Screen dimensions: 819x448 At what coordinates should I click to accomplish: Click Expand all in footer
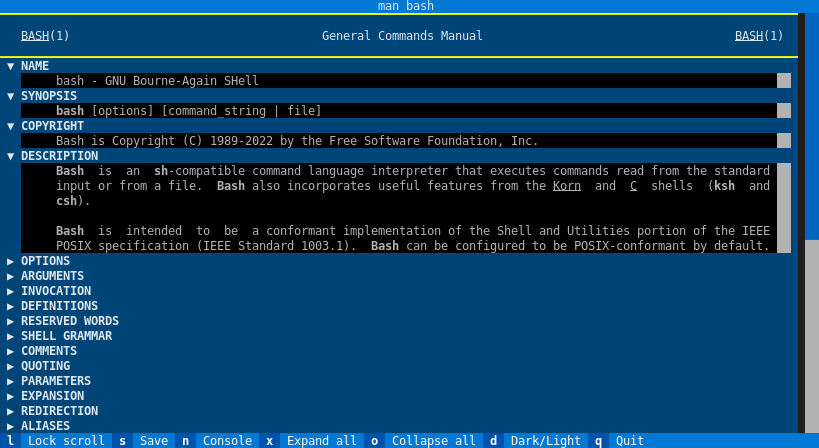coord(318,441)
